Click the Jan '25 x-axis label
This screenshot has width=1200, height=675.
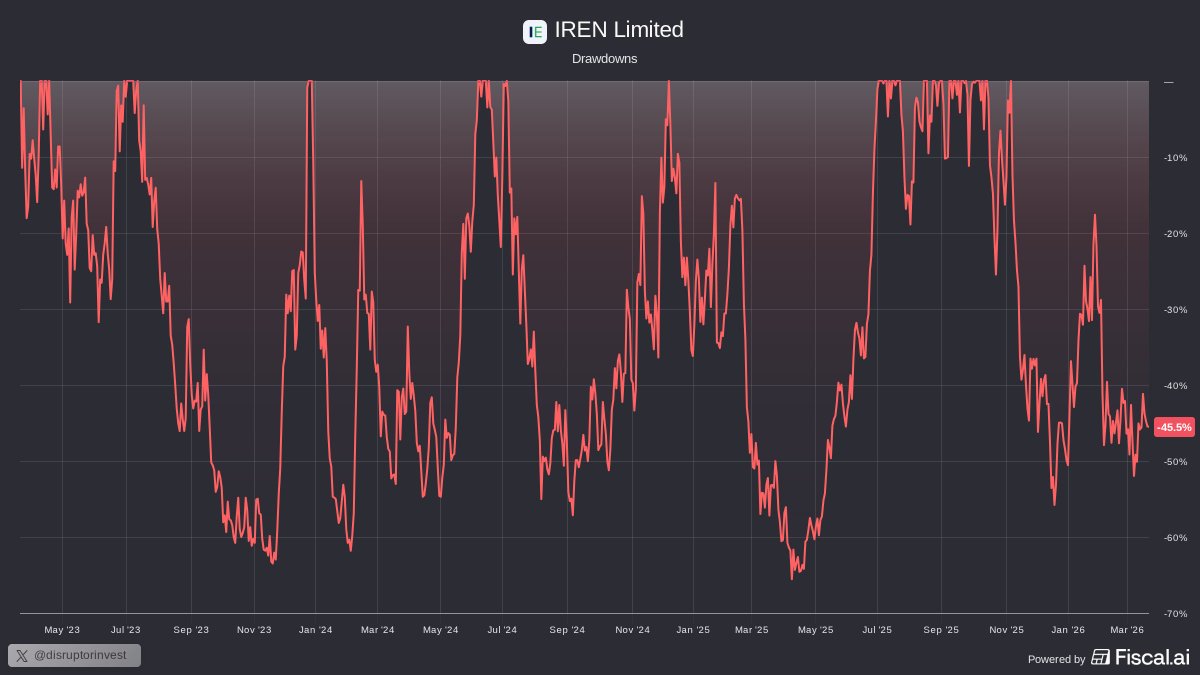(693, 630)
